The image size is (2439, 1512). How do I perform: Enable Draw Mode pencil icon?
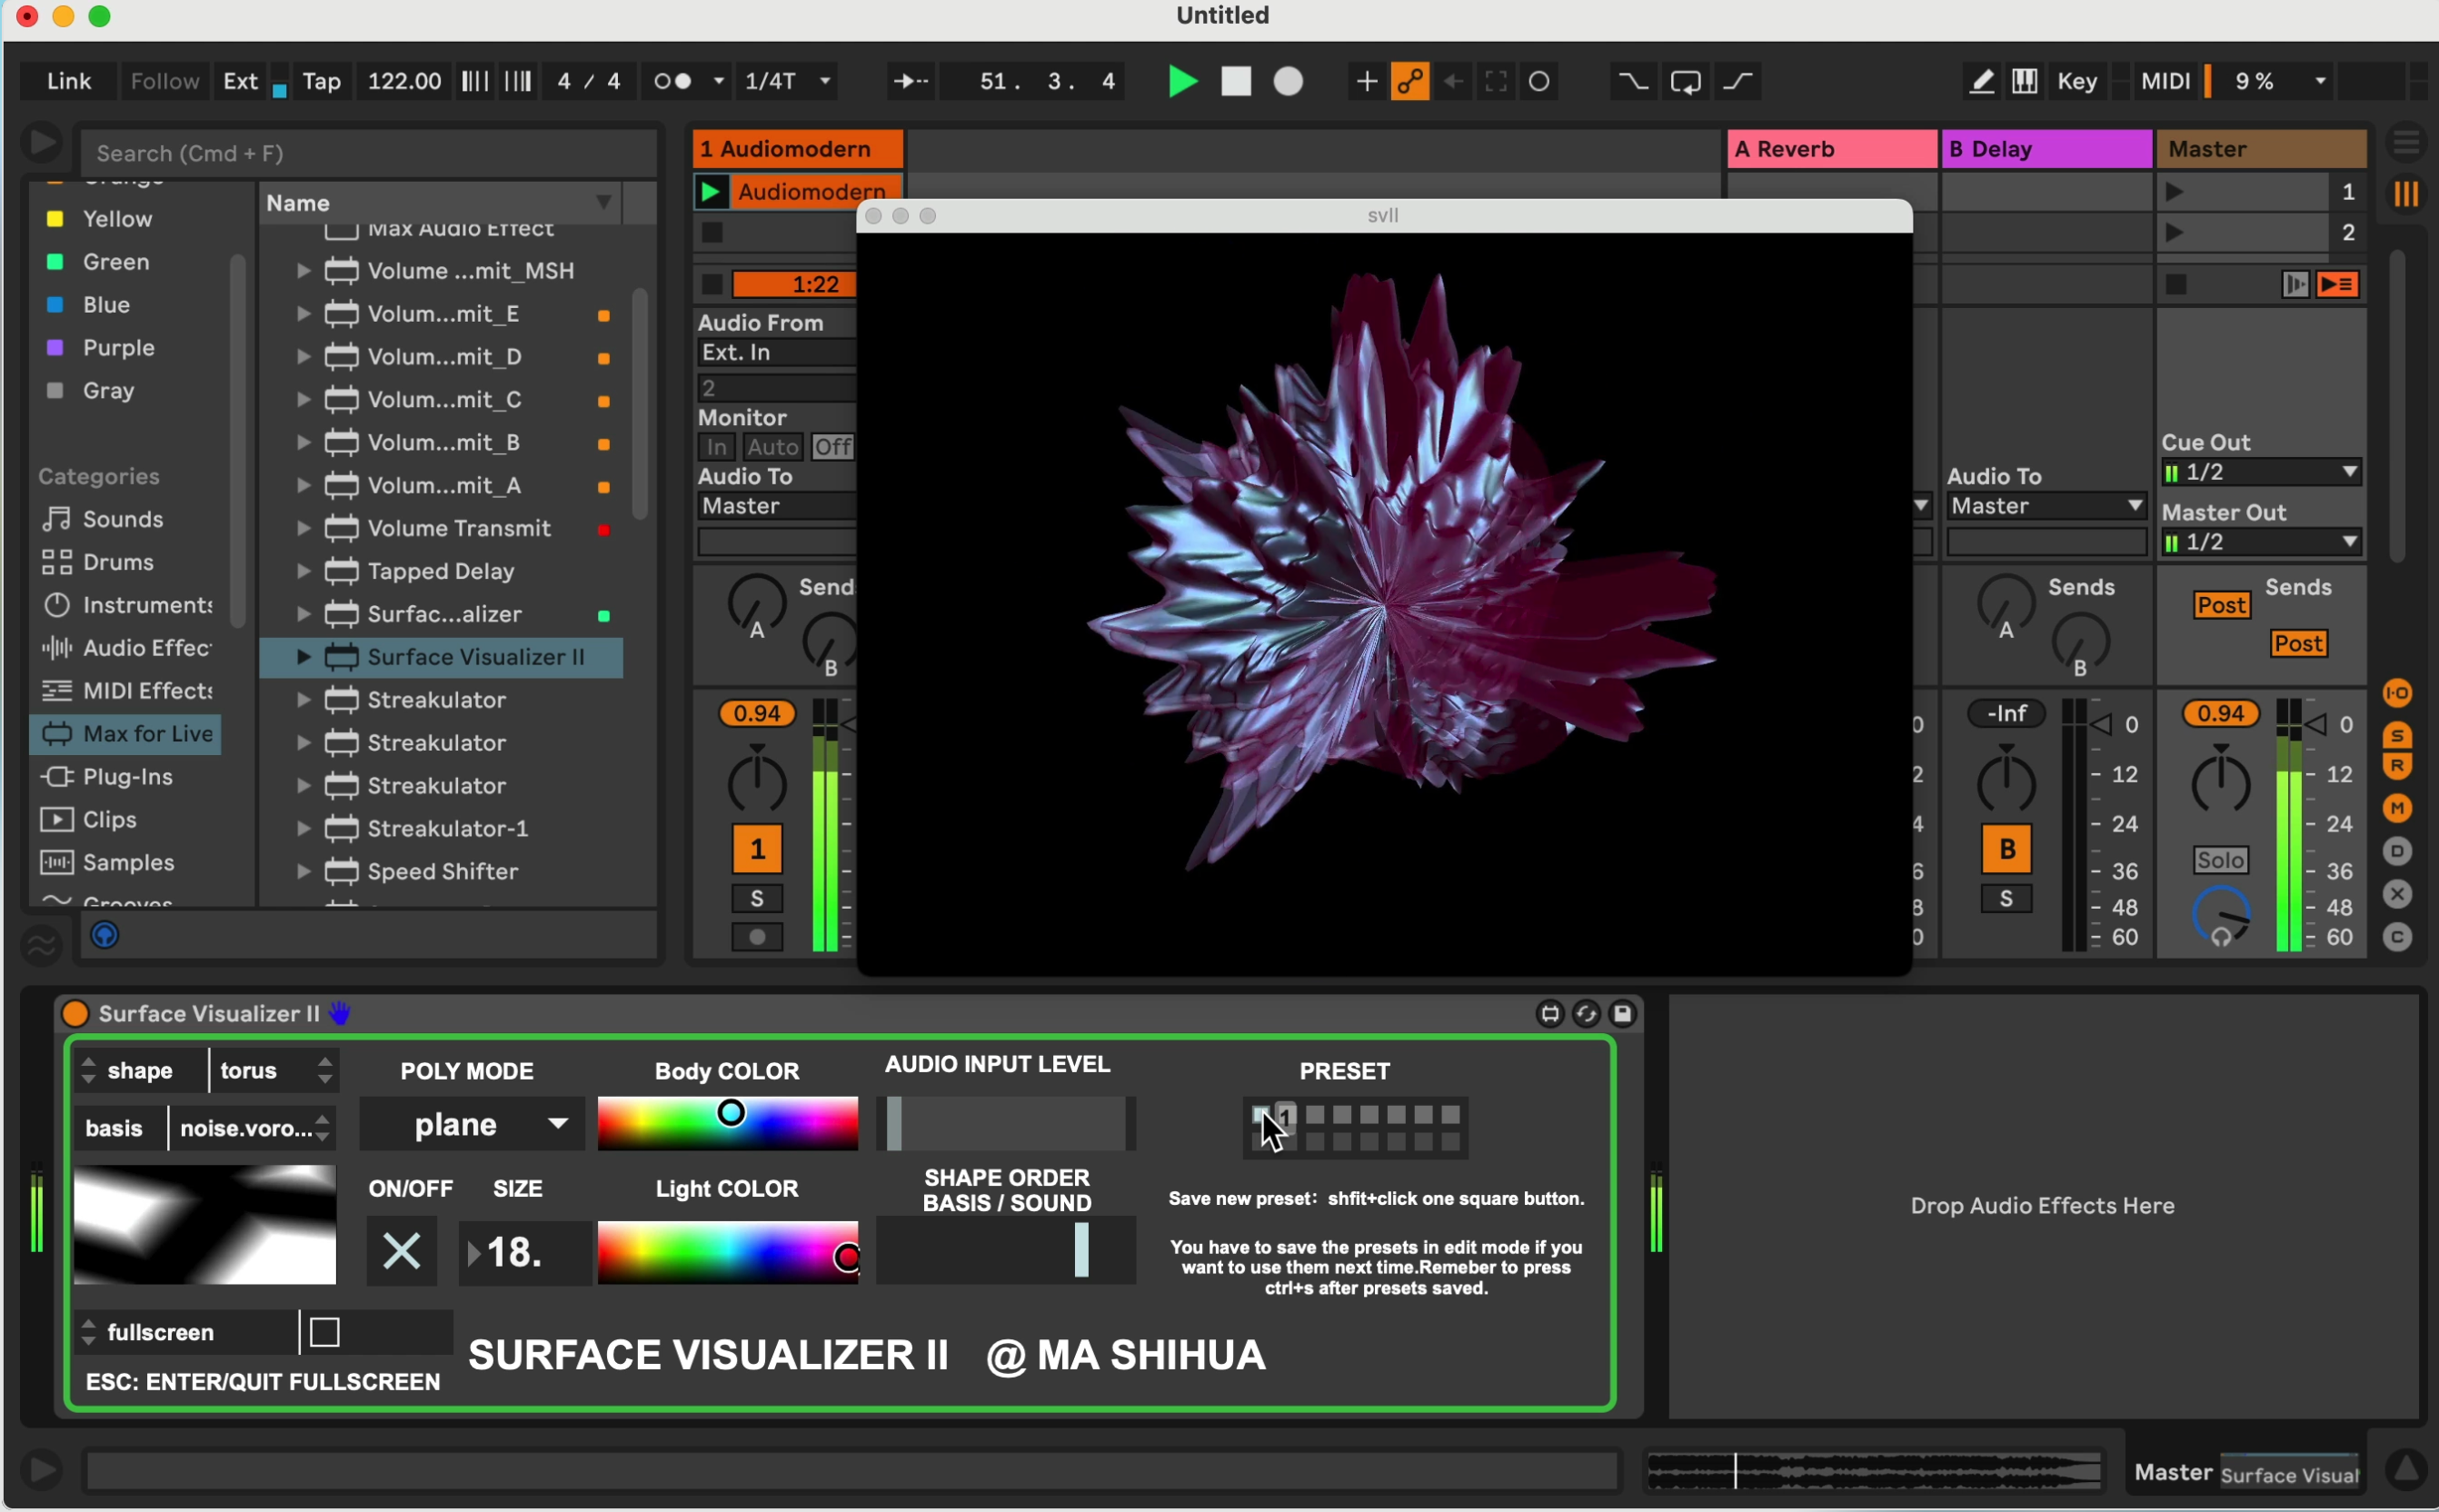tap(1981, 81)
